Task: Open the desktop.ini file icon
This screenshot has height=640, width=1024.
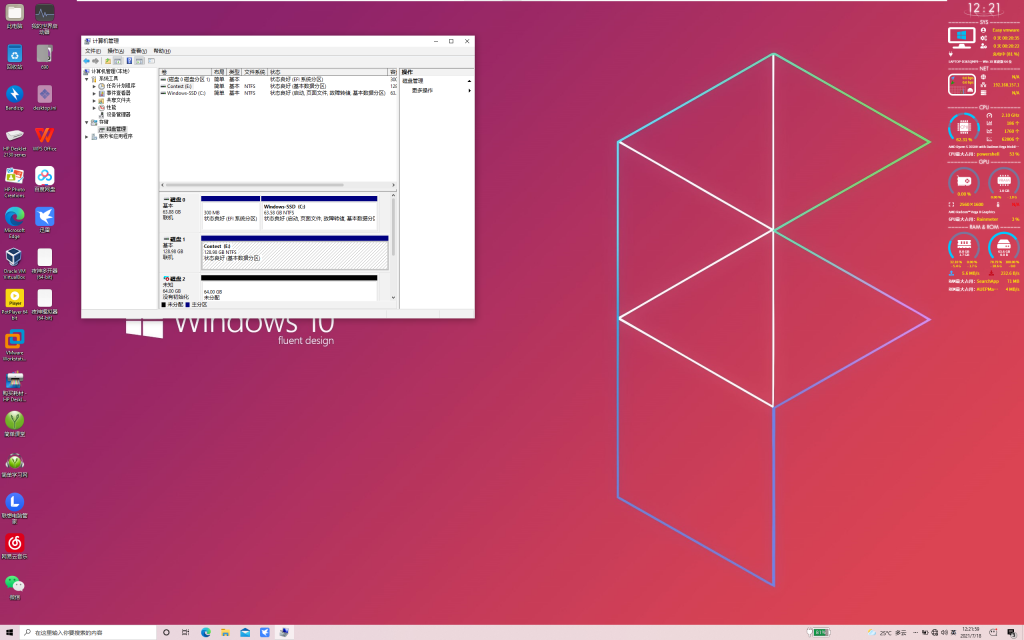Action: tap(44, 97)
